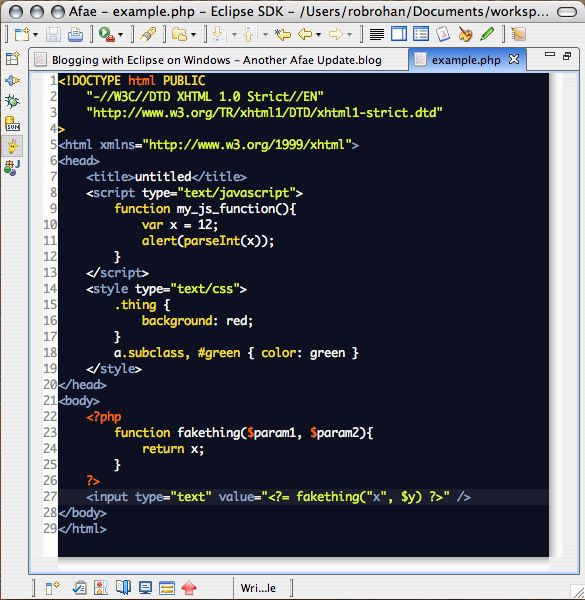Click the Search flashlight toolbar icon
Image resolution: width=585 pixels, height=600 pixels.
pyautogui.click(x=148, y=34)
